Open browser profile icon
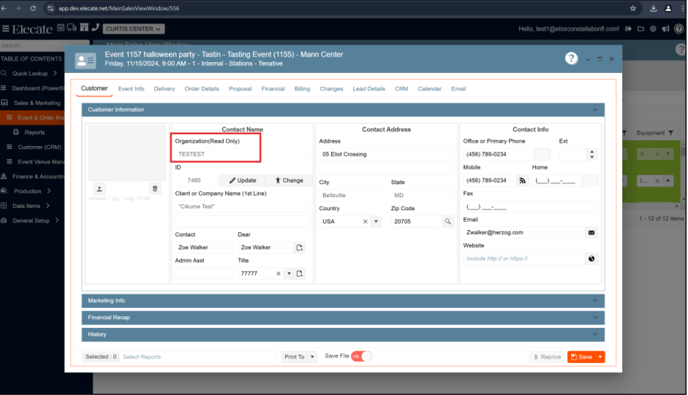This screenshot has height=395, width=688. [x=668, y=8]
